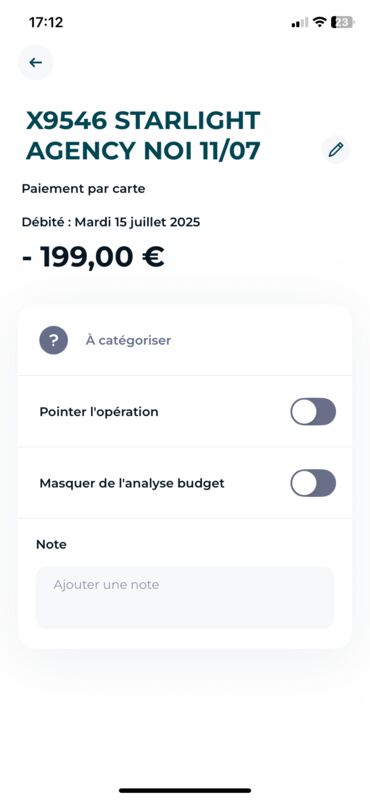370x800 pixels.
Task: Tap the Débité Mardi 15 juillet date
Action: [x=111, y=222]
